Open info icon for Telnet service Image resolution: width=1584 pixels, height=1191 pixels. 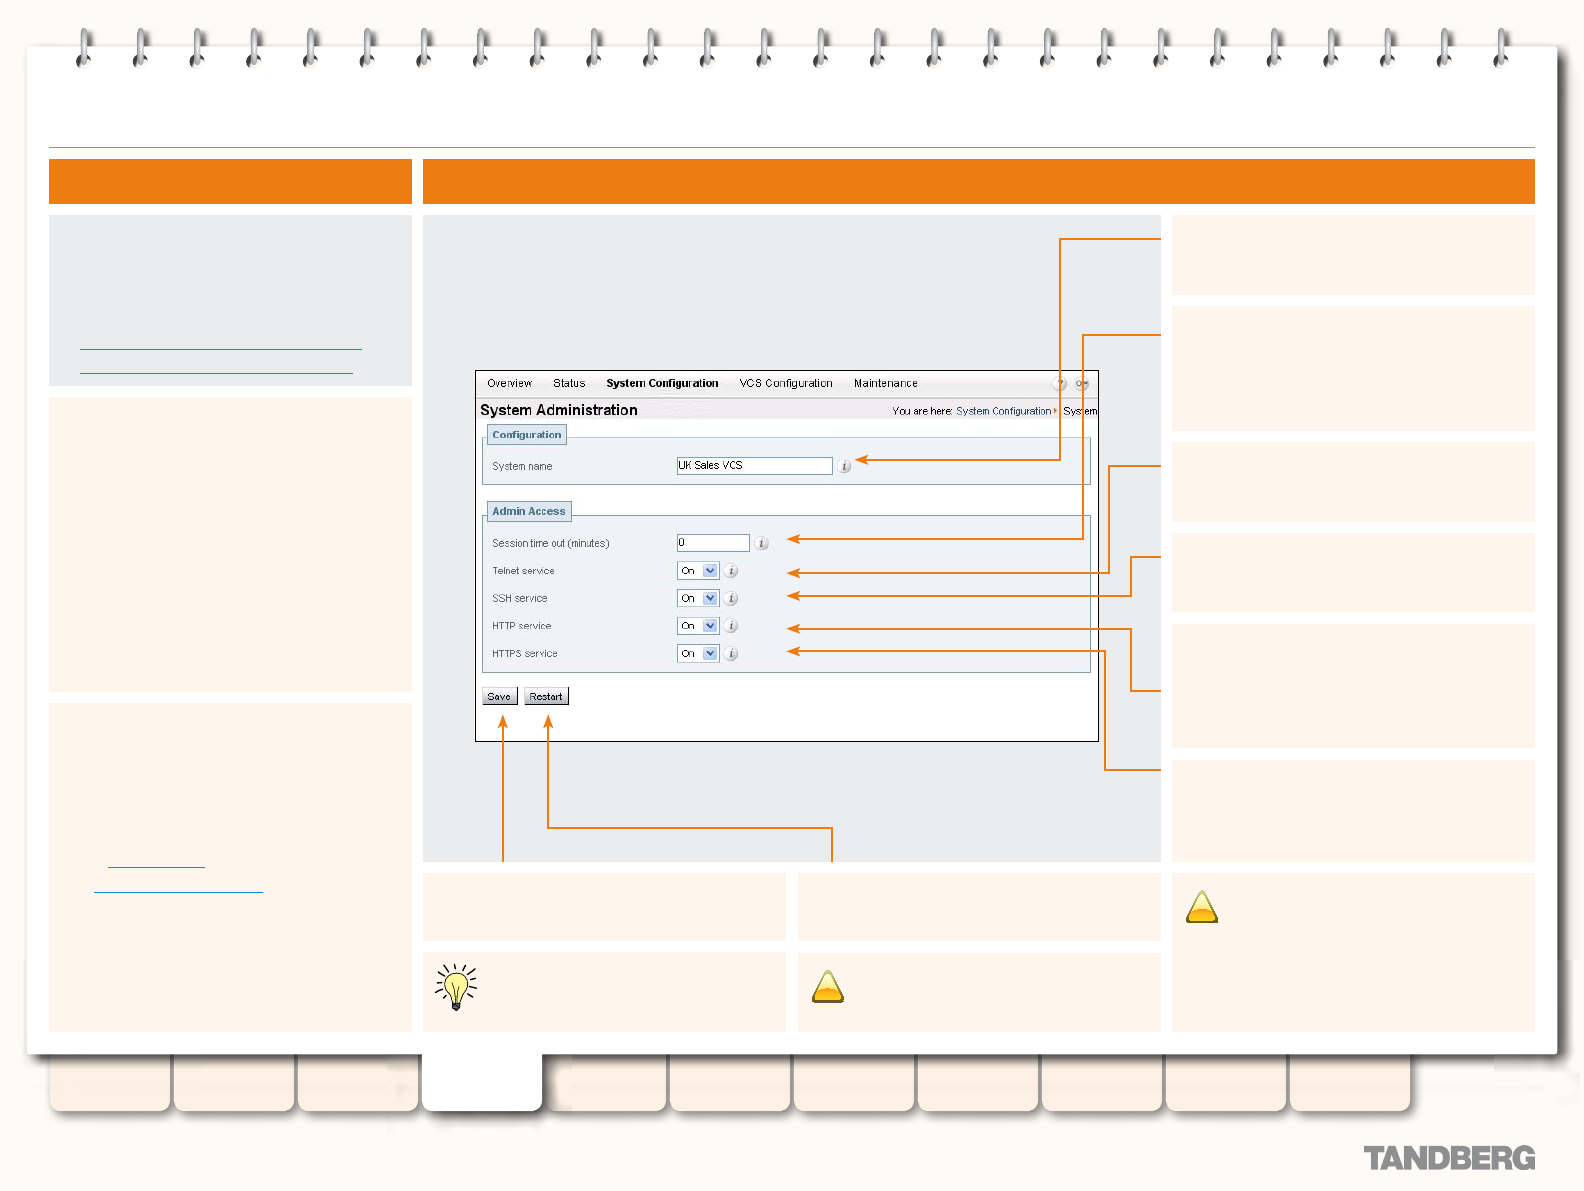tap(732, 571)
